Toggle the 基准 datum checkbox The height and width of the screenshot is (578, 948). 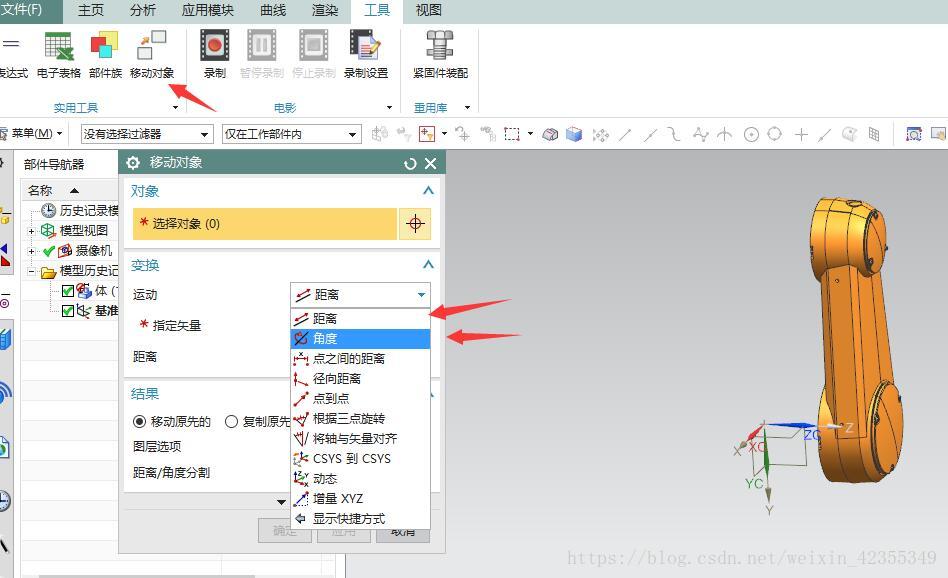point(68,311)
